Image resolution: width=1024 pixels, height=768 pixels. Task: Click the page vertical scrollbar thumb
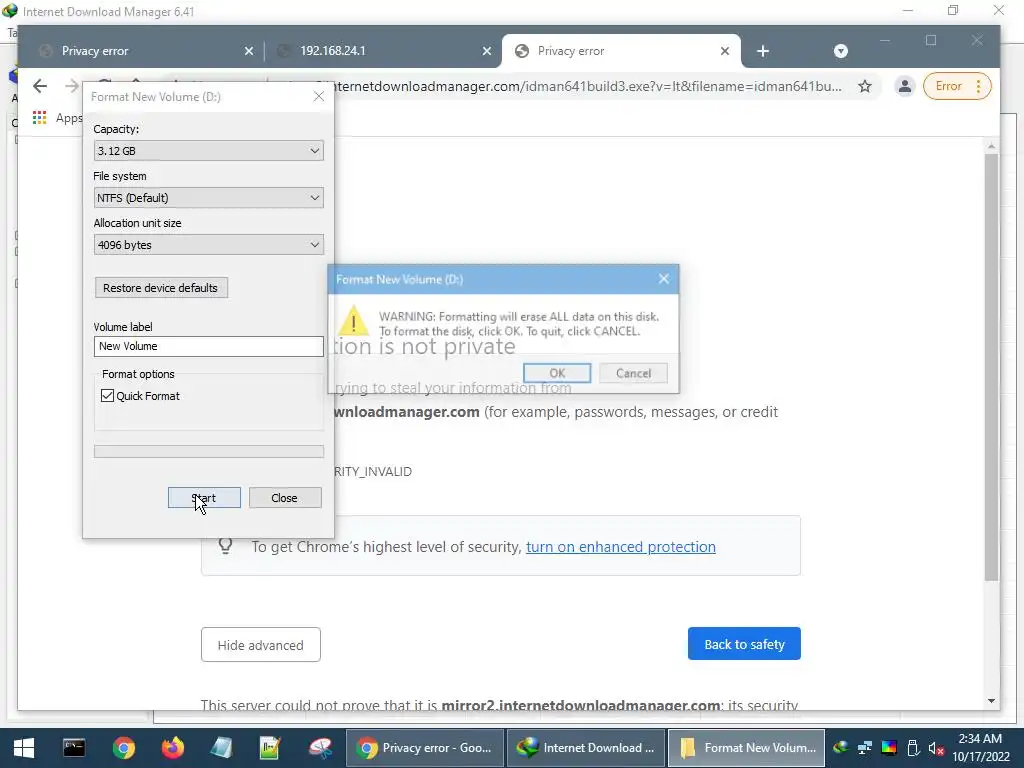click(991, 366)
